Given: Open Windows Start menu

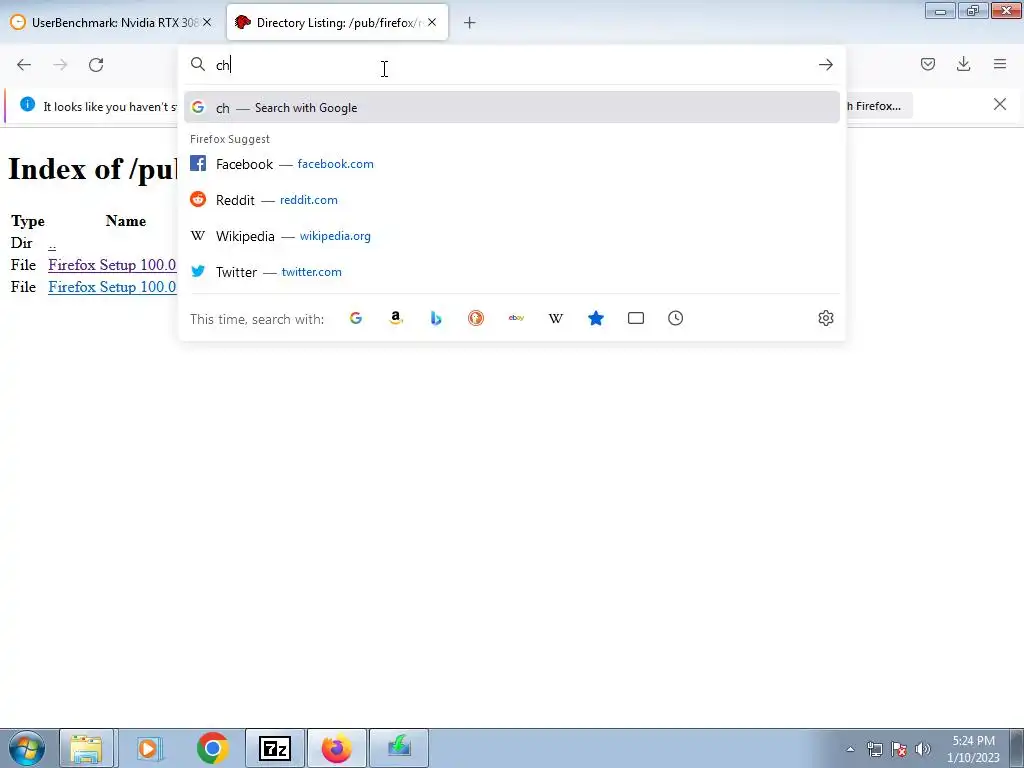Looking at the screenshot, I should pos(27,748).
